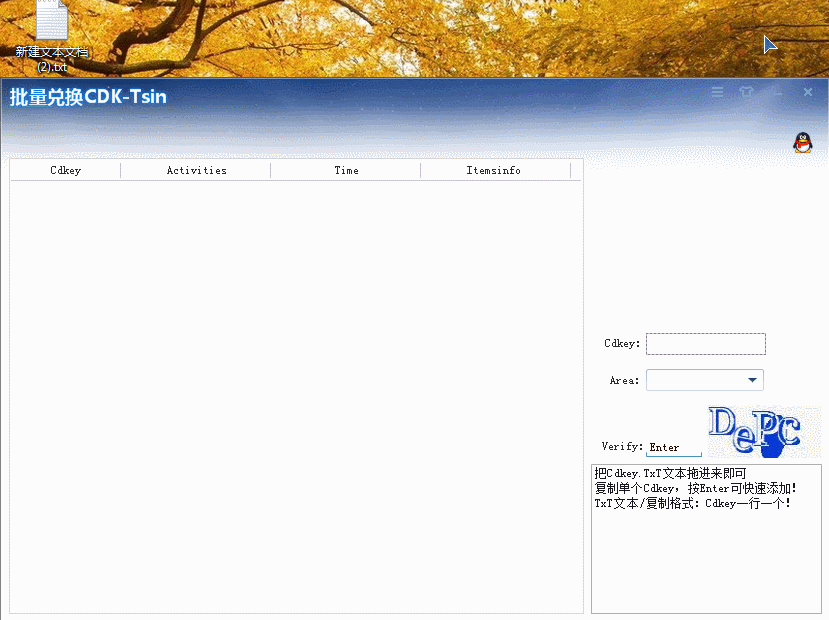
Task: Open the Area dropdown list
Action: 705,380
